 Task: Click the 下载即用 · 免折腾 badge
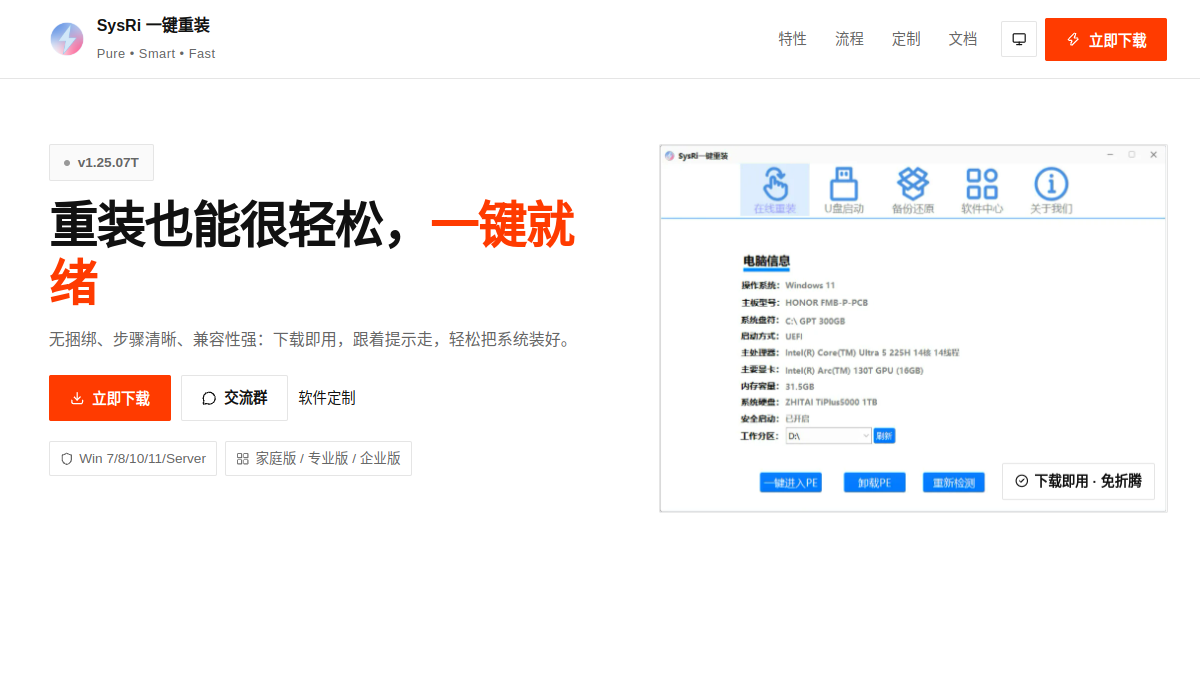[1078, 481]
